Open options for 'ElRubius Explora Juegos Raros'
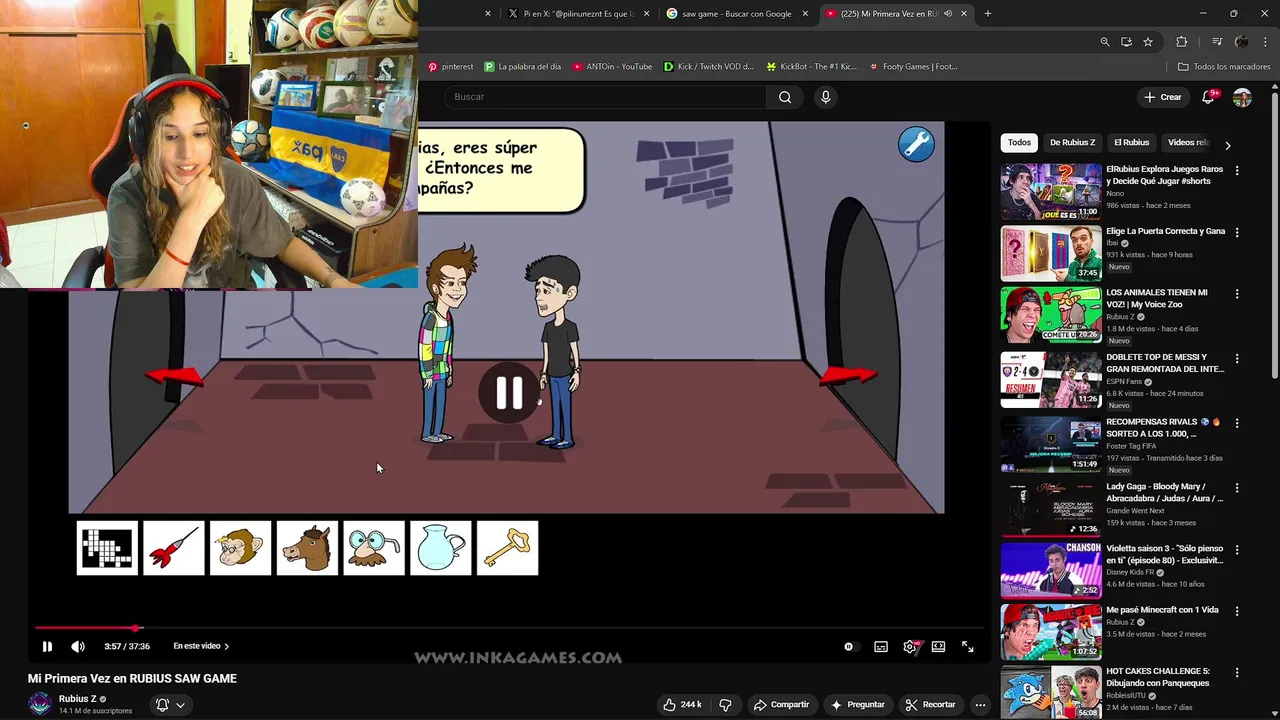 pos(1237,171)
